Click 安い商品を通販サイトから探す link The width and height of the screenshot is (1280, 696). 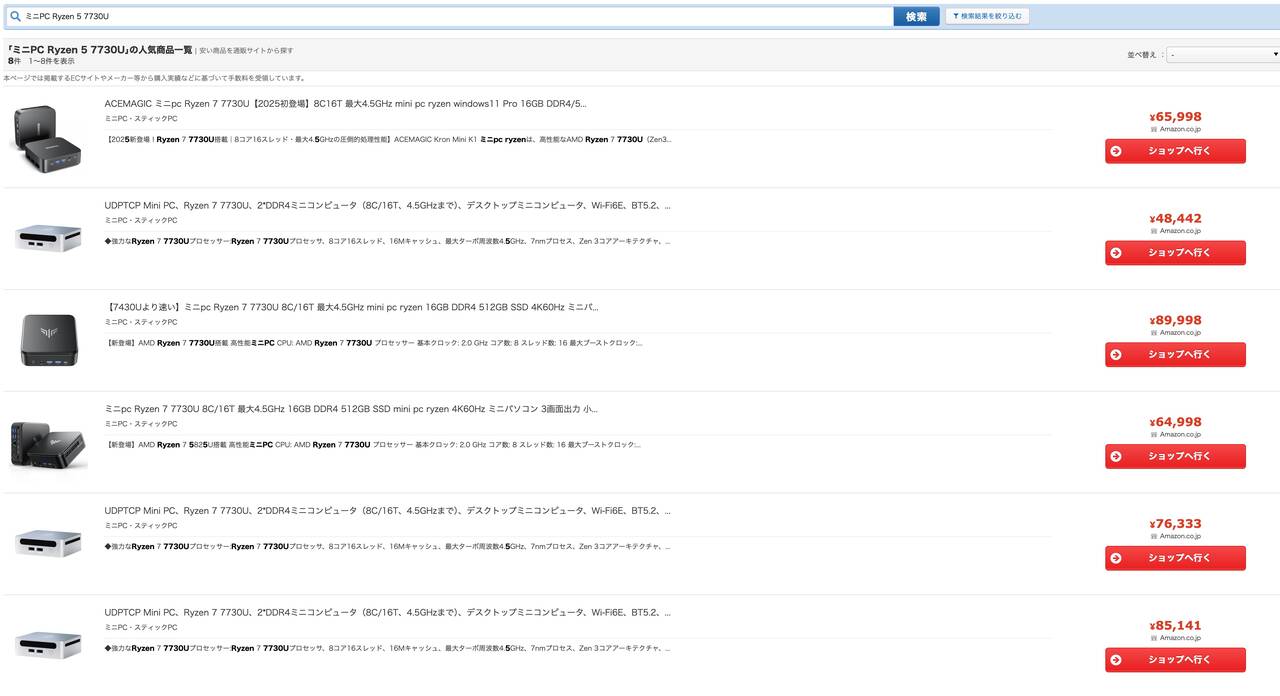(x=246, y=50)
